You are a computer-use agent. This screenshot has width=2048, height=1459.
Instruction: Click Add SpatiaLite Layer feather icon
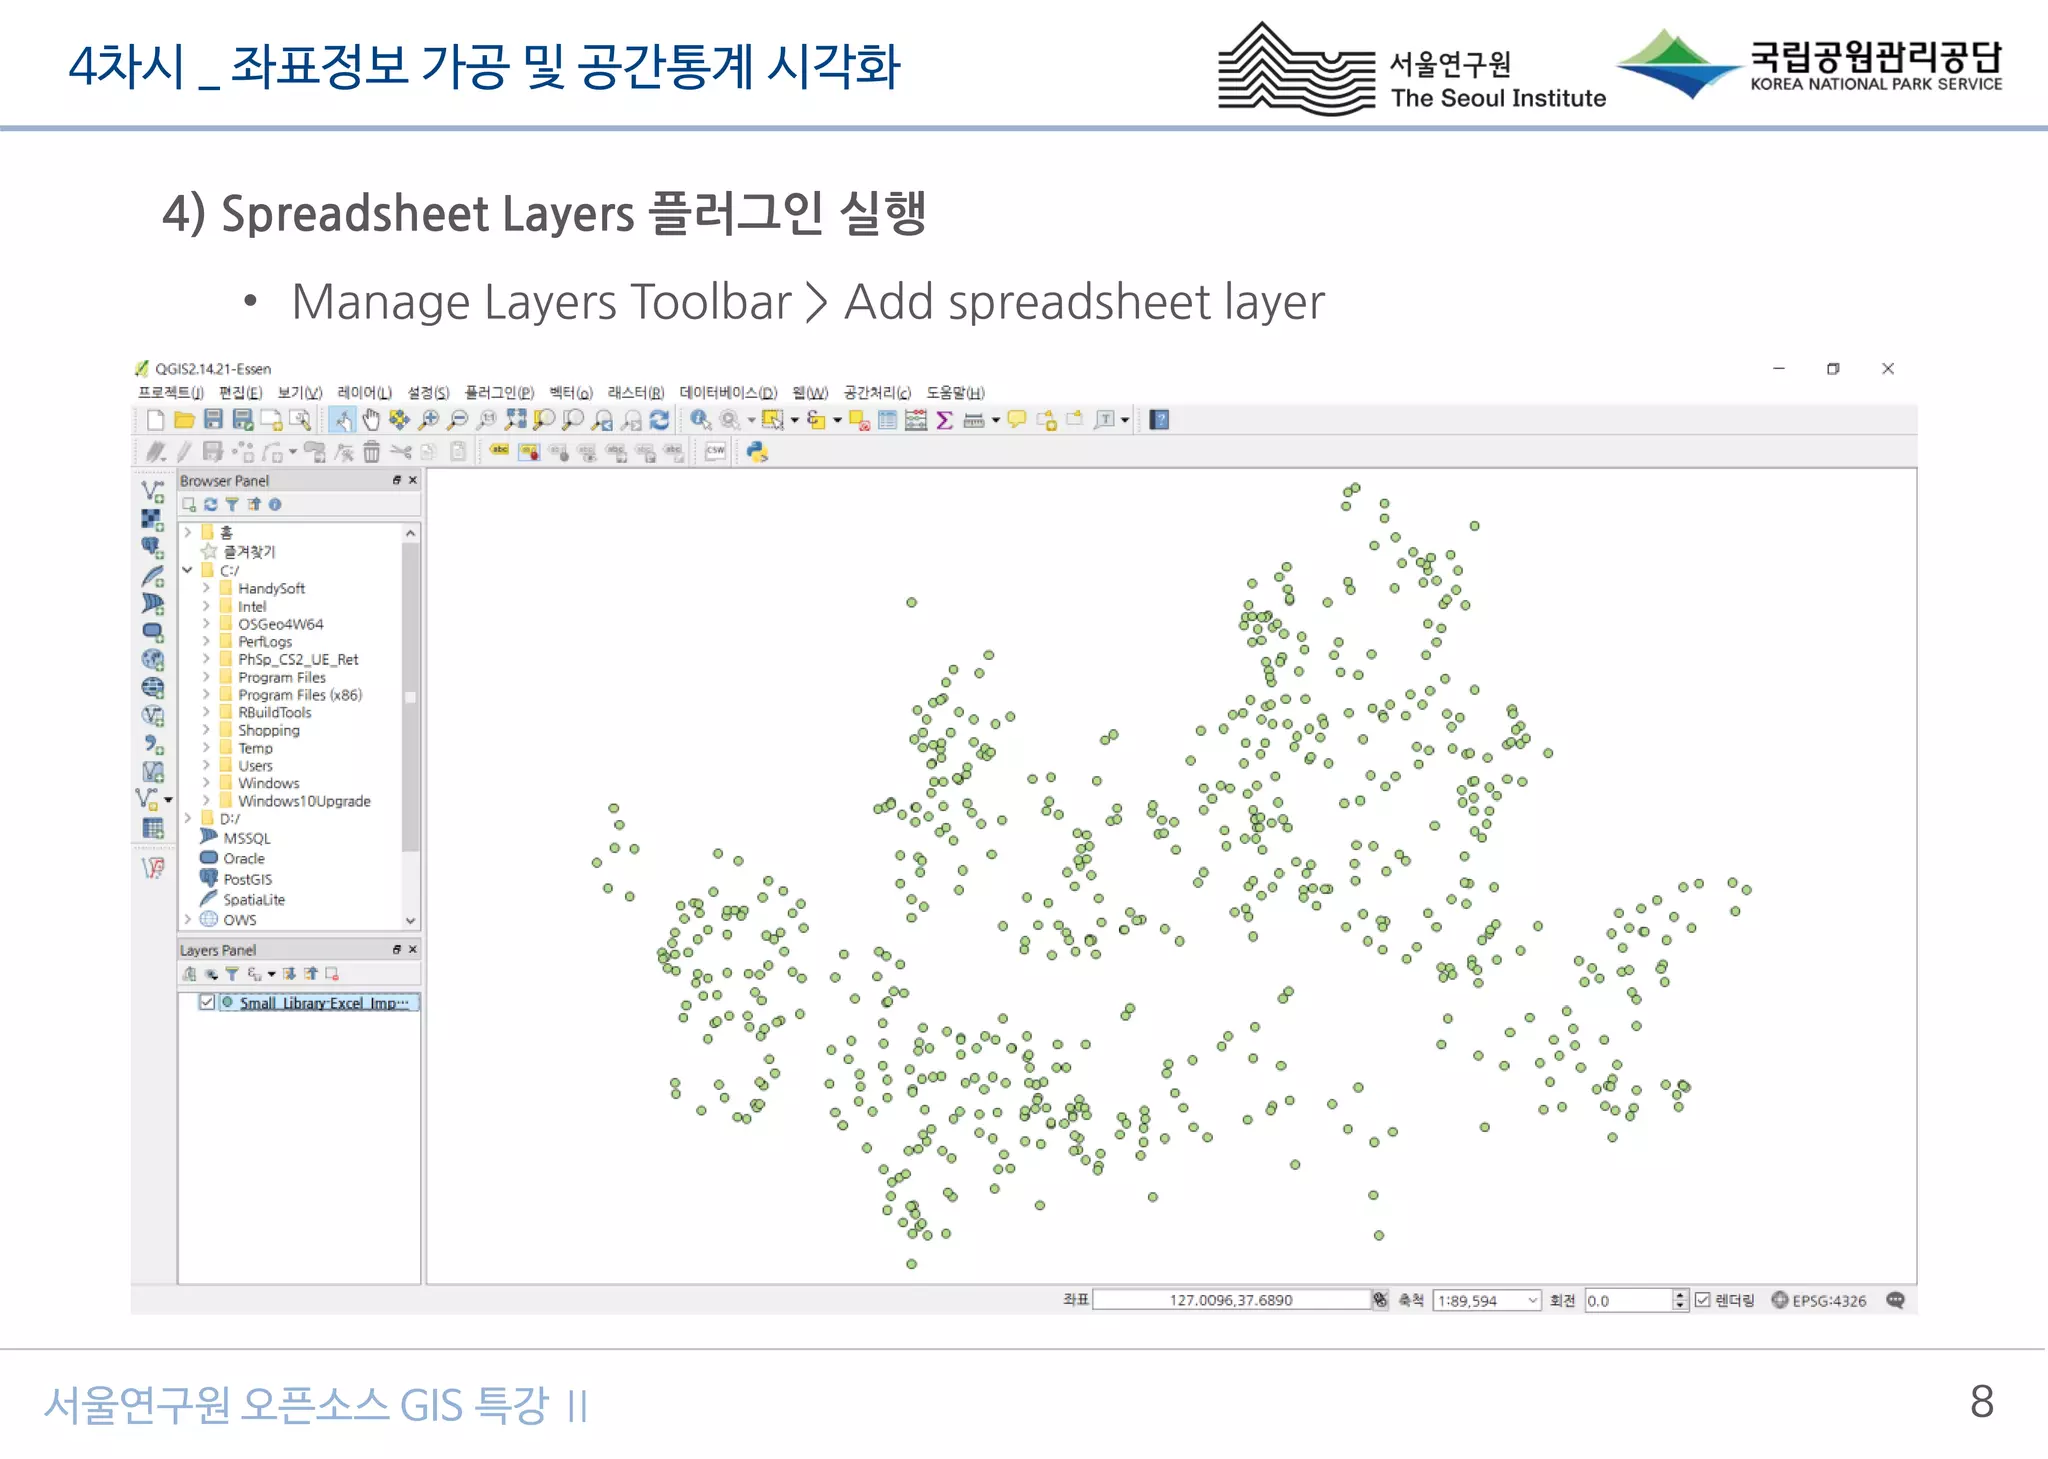tap(152, 576)
